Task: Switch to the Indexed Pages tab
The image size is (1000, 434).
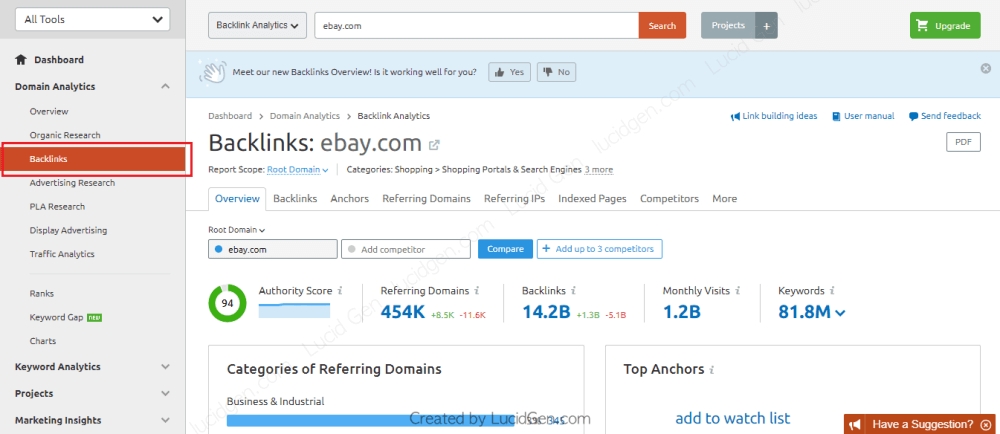Action: 592,199
